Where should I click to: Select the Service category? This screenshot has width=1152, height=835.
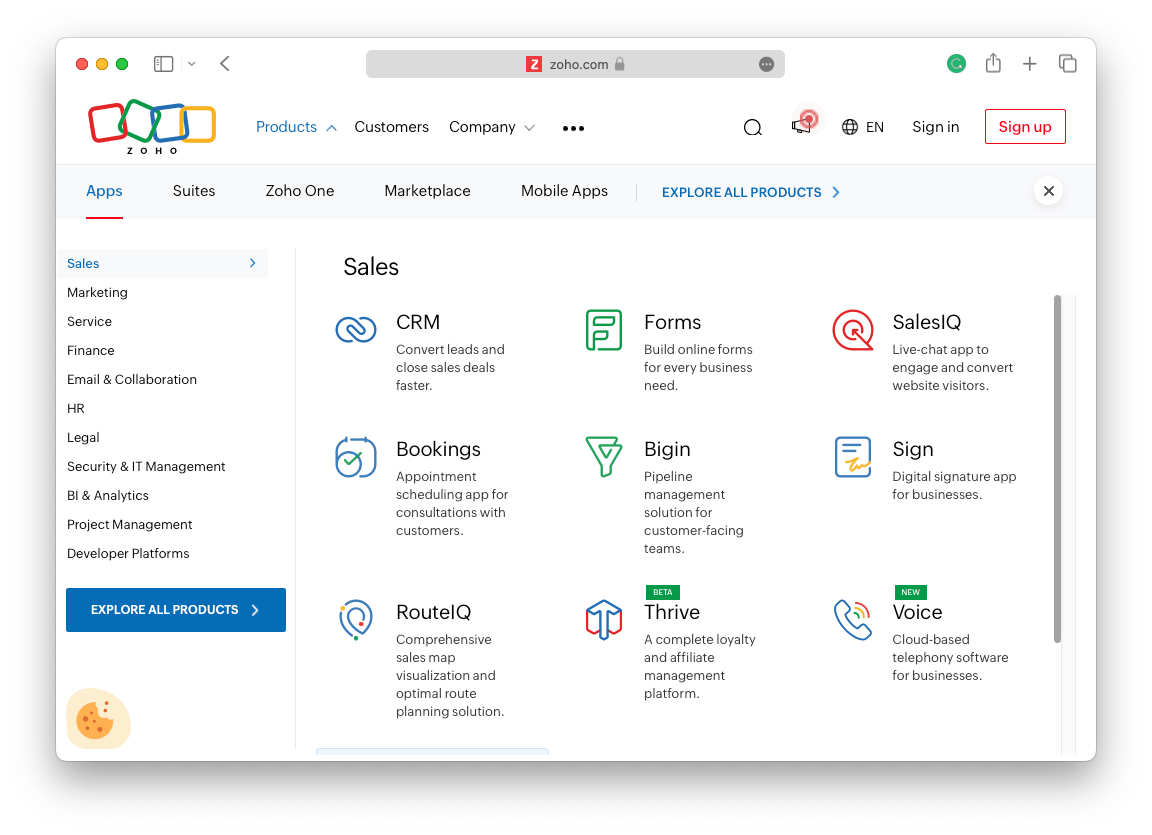pyautogui.click(x=90, y=322)
